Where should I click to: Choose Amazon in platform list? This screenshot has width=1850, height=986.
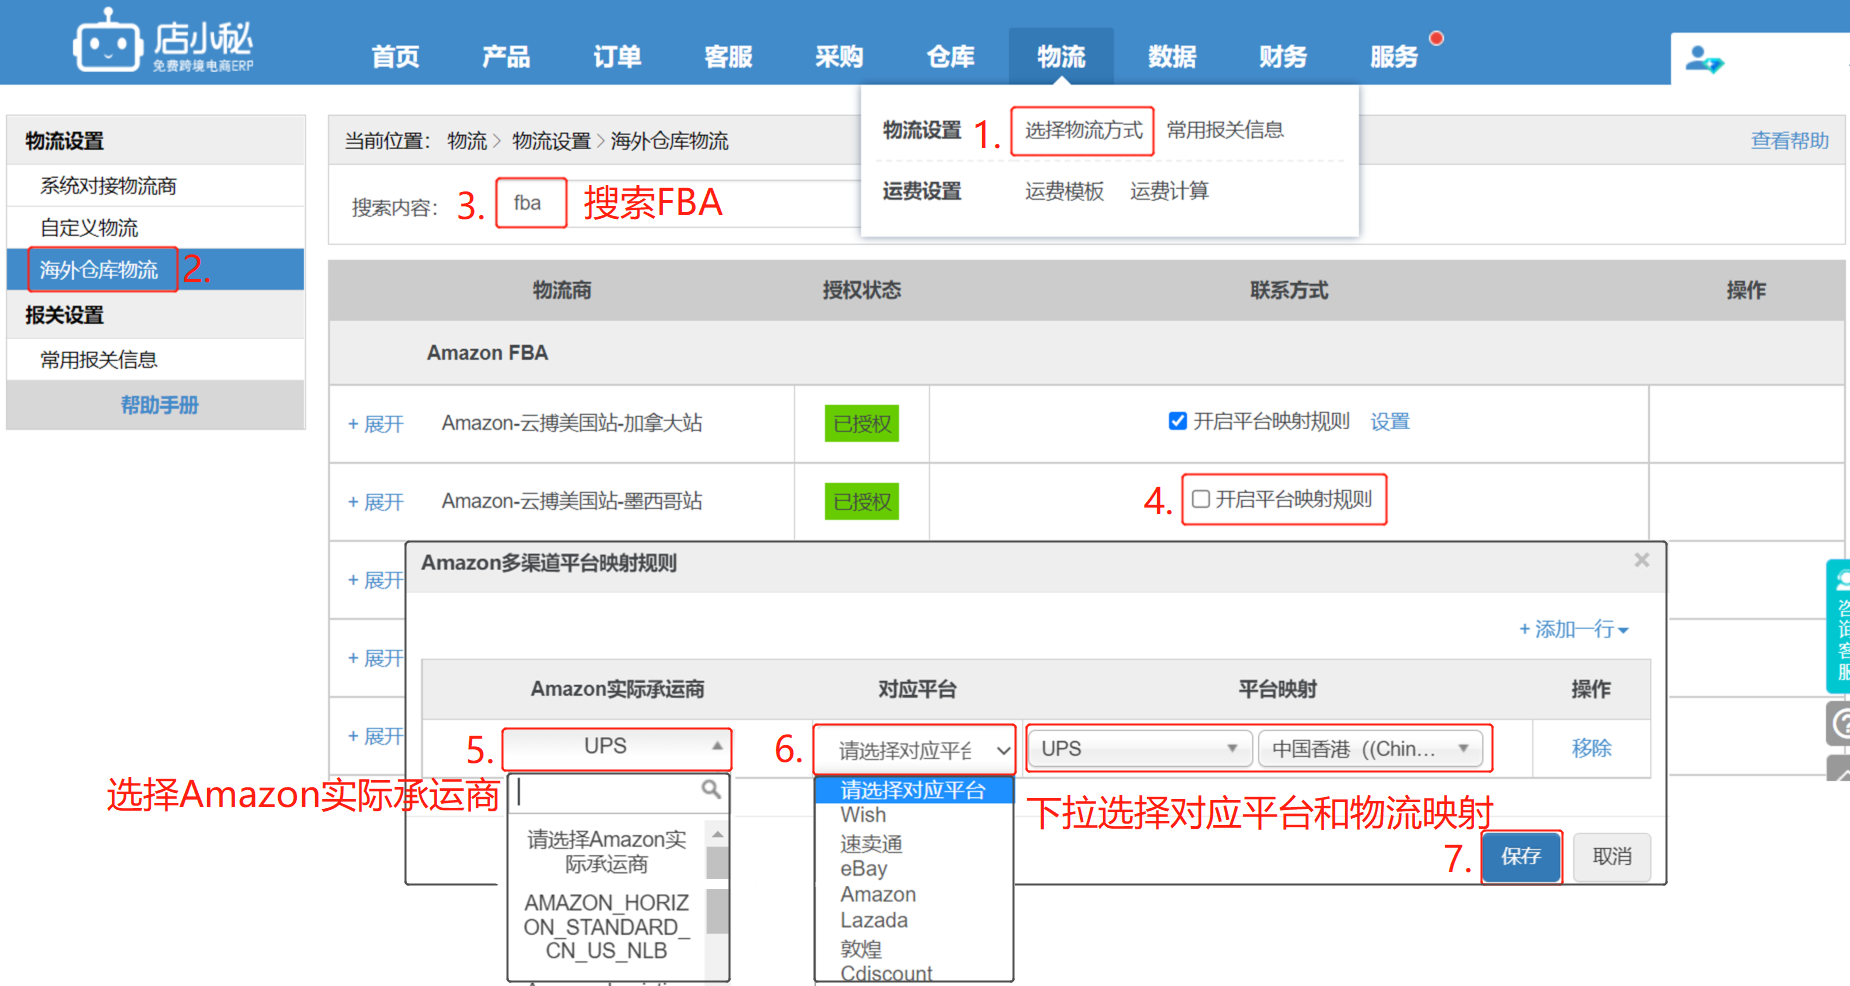pos(878,894)
